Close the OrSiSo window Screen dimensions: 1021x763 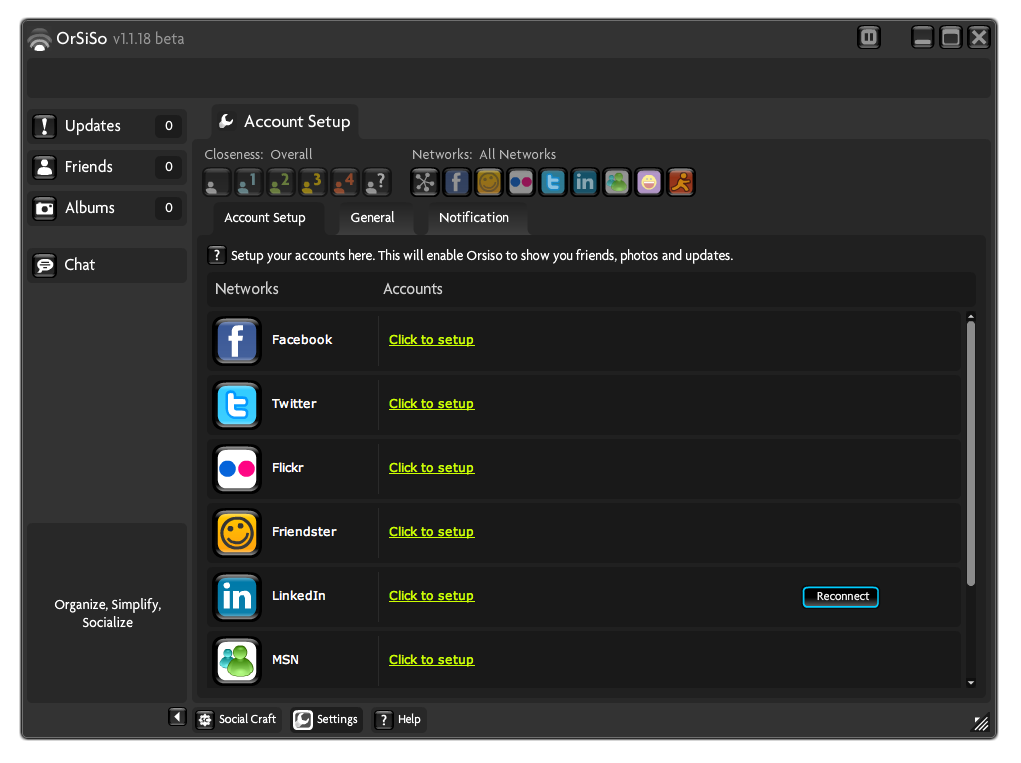979,37
